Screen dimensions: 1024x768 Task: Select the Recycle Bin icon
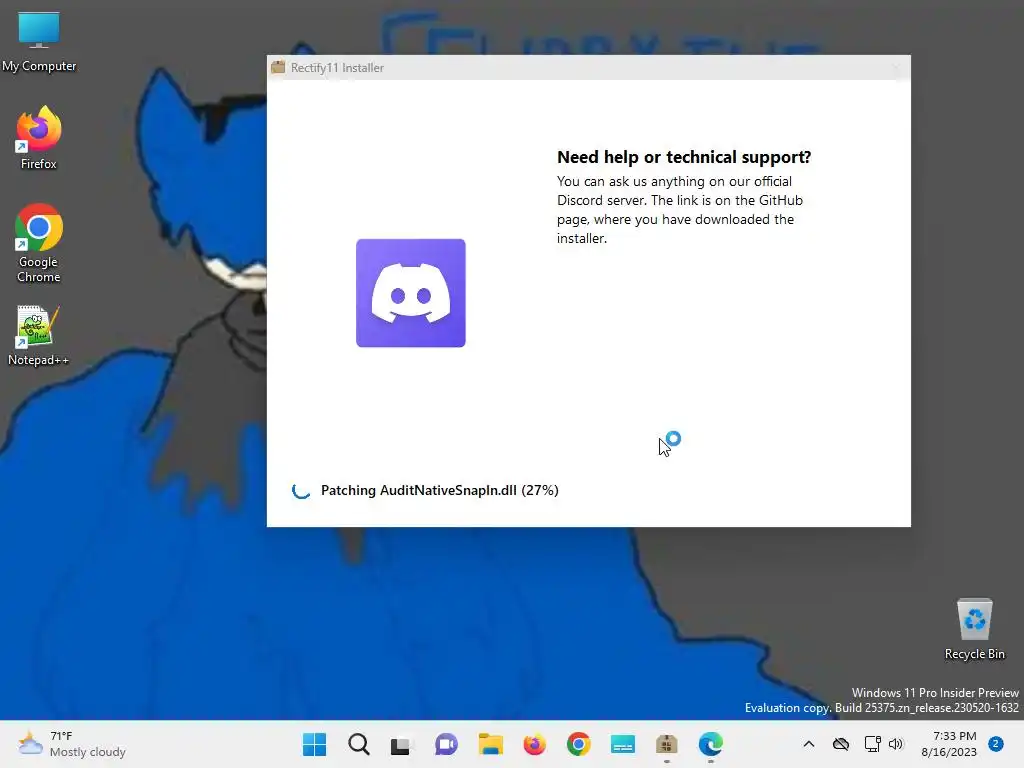coord(974,630)
